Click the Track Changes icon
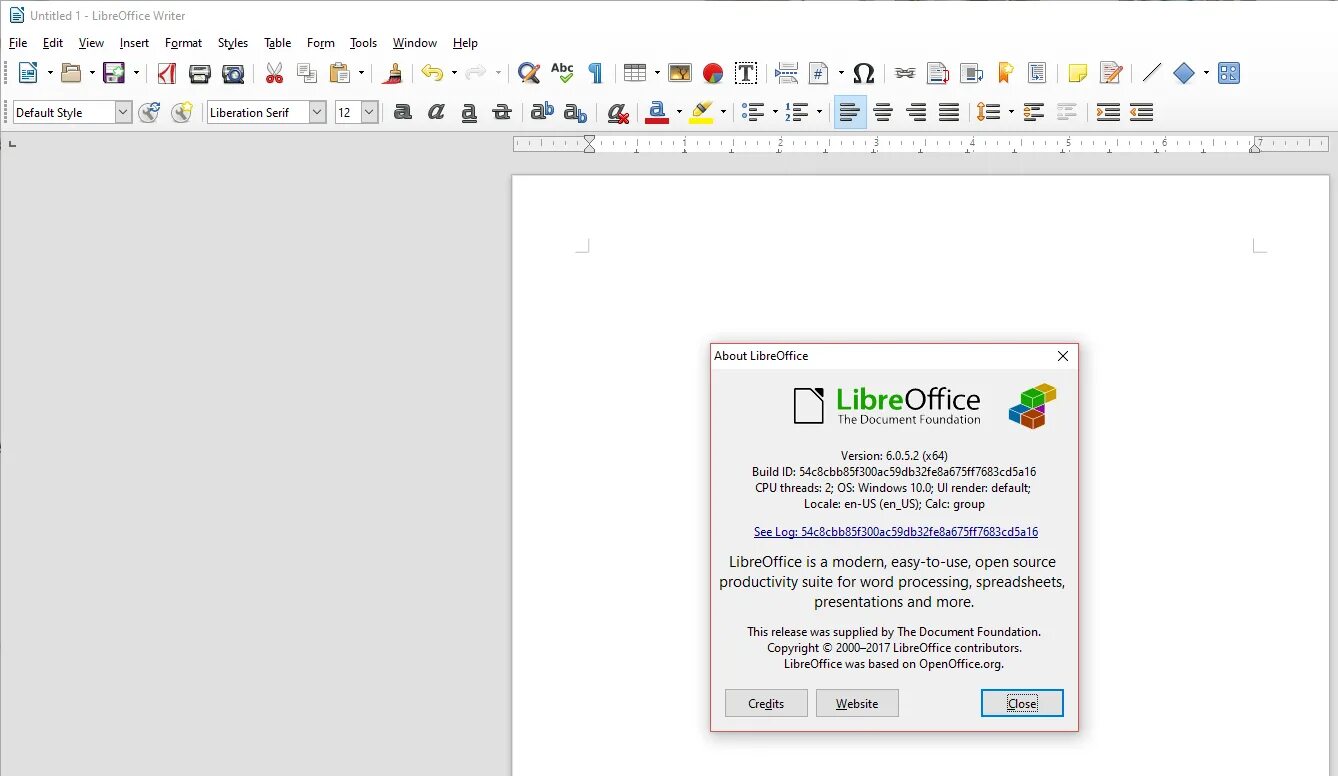Screen dimensions: 1338x776 coord(1111,73)
